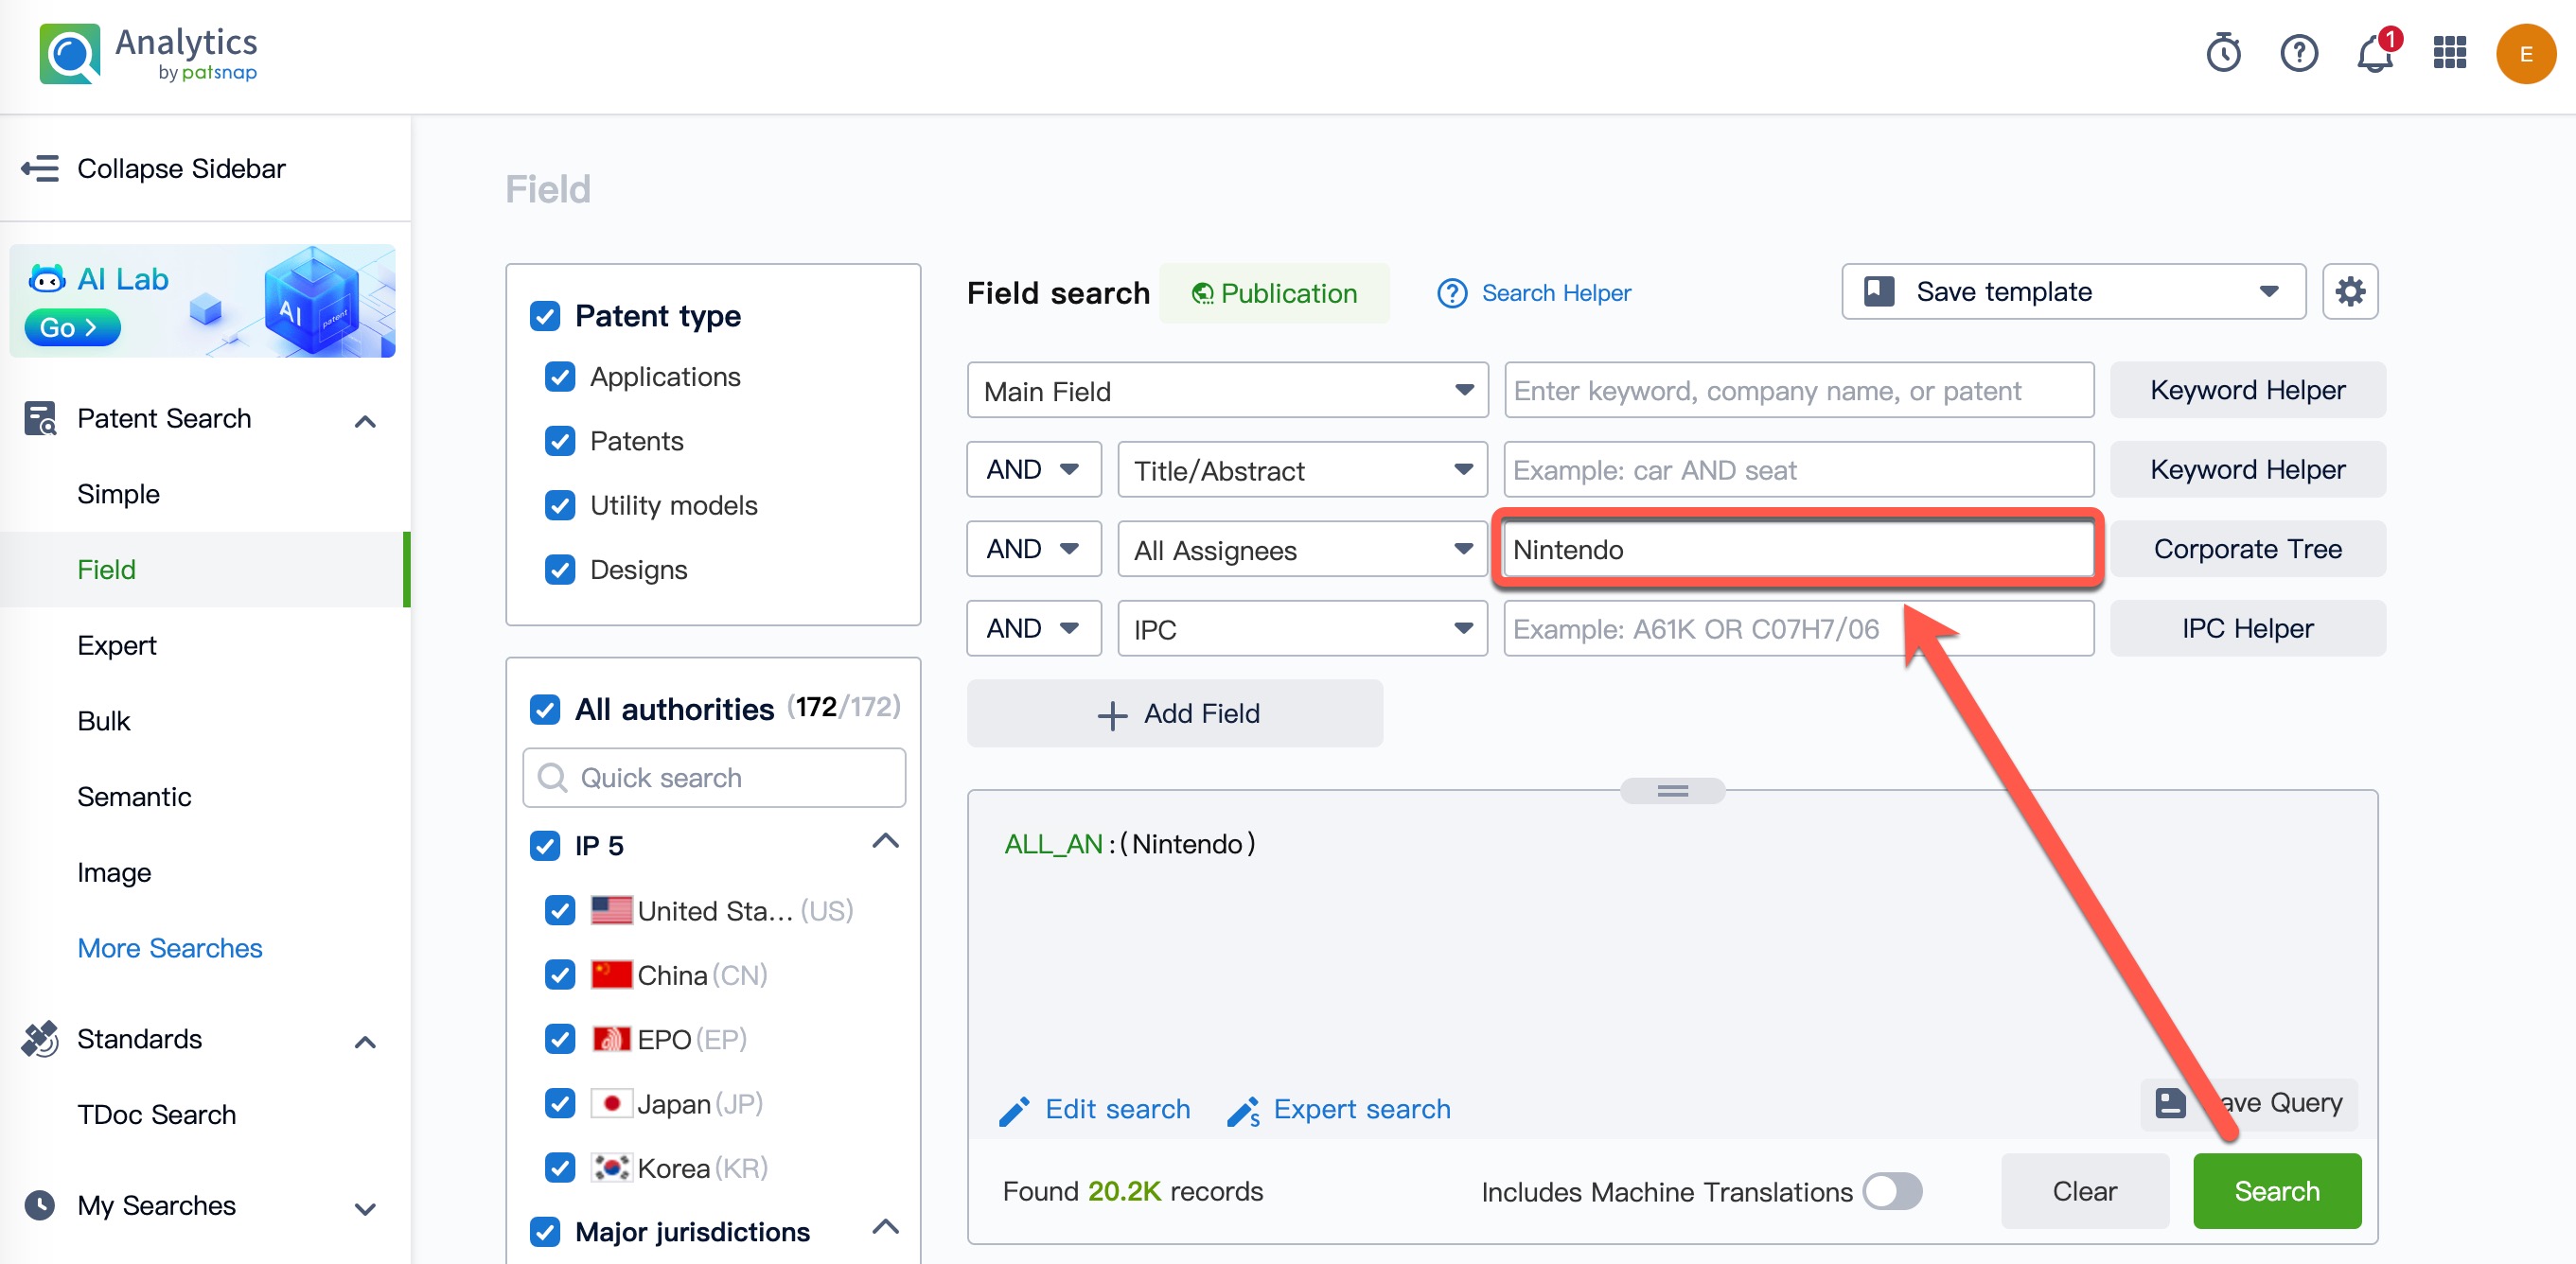Open the All Assignees field dropdown
The width and height of the screenshot is (2576, 1264).
pos(1301,549)
